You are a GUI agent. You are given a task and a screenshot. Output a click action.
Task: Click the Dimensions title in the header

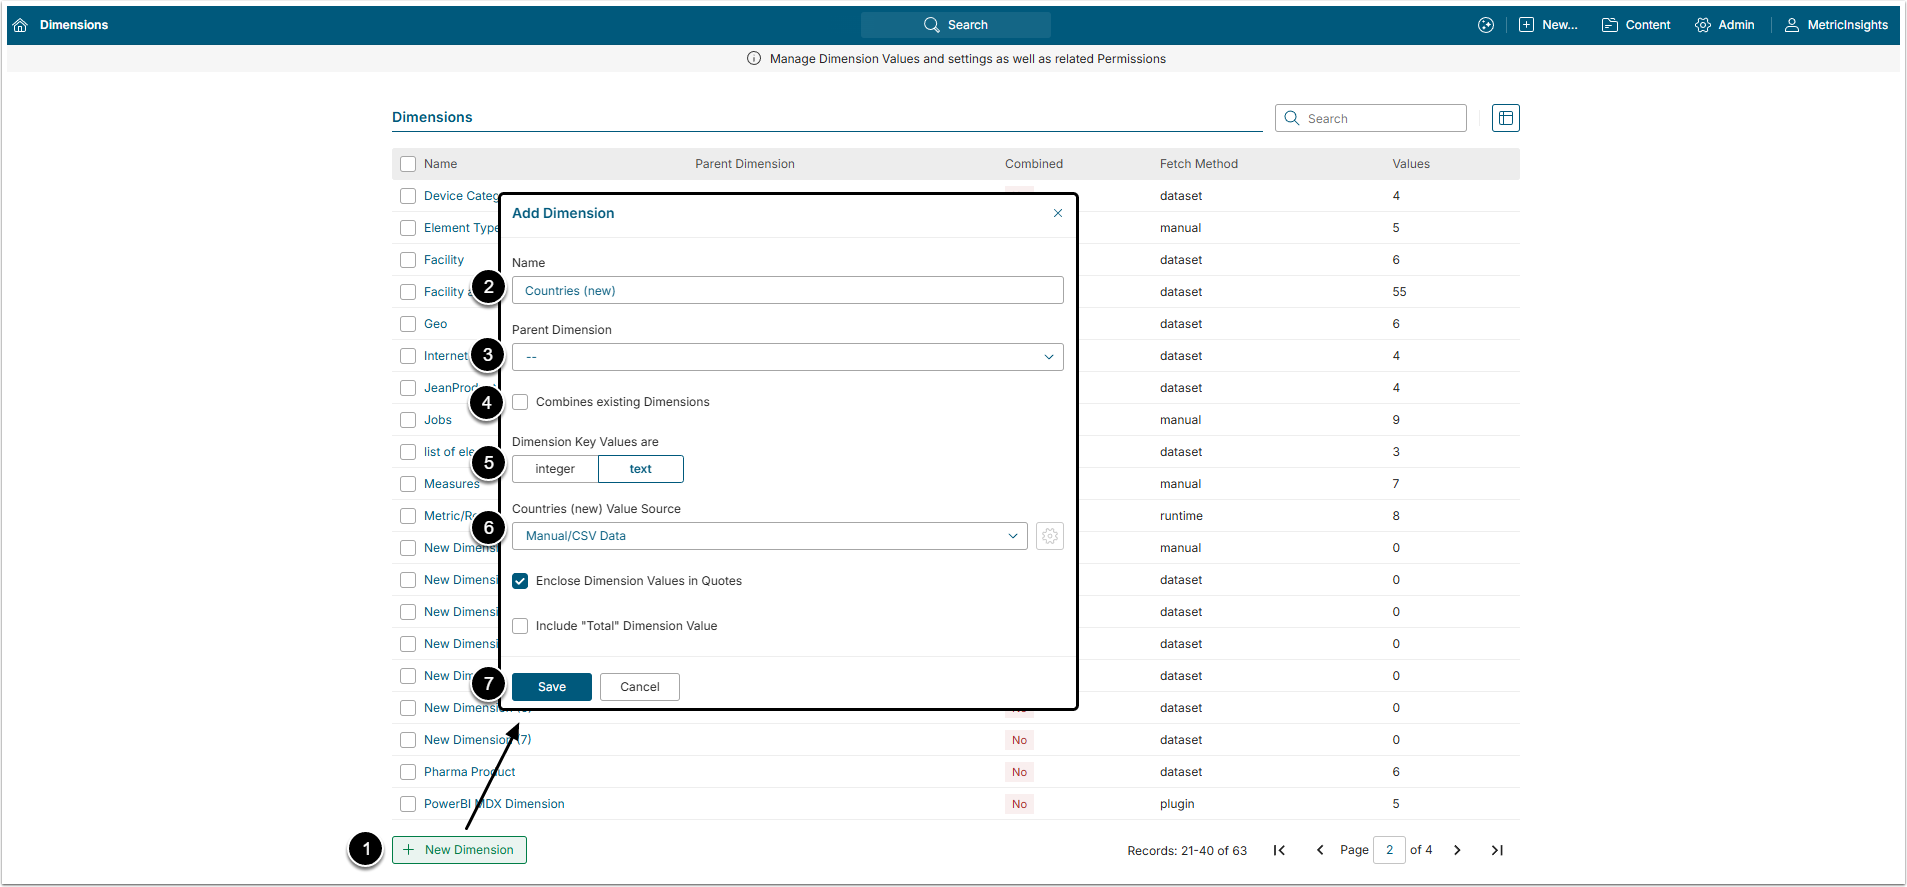tap(74, 25)
